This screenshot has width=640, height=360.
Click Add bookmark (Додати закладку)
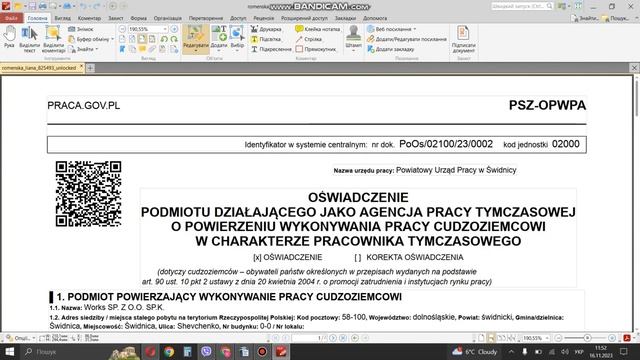[x=391, y=49]
